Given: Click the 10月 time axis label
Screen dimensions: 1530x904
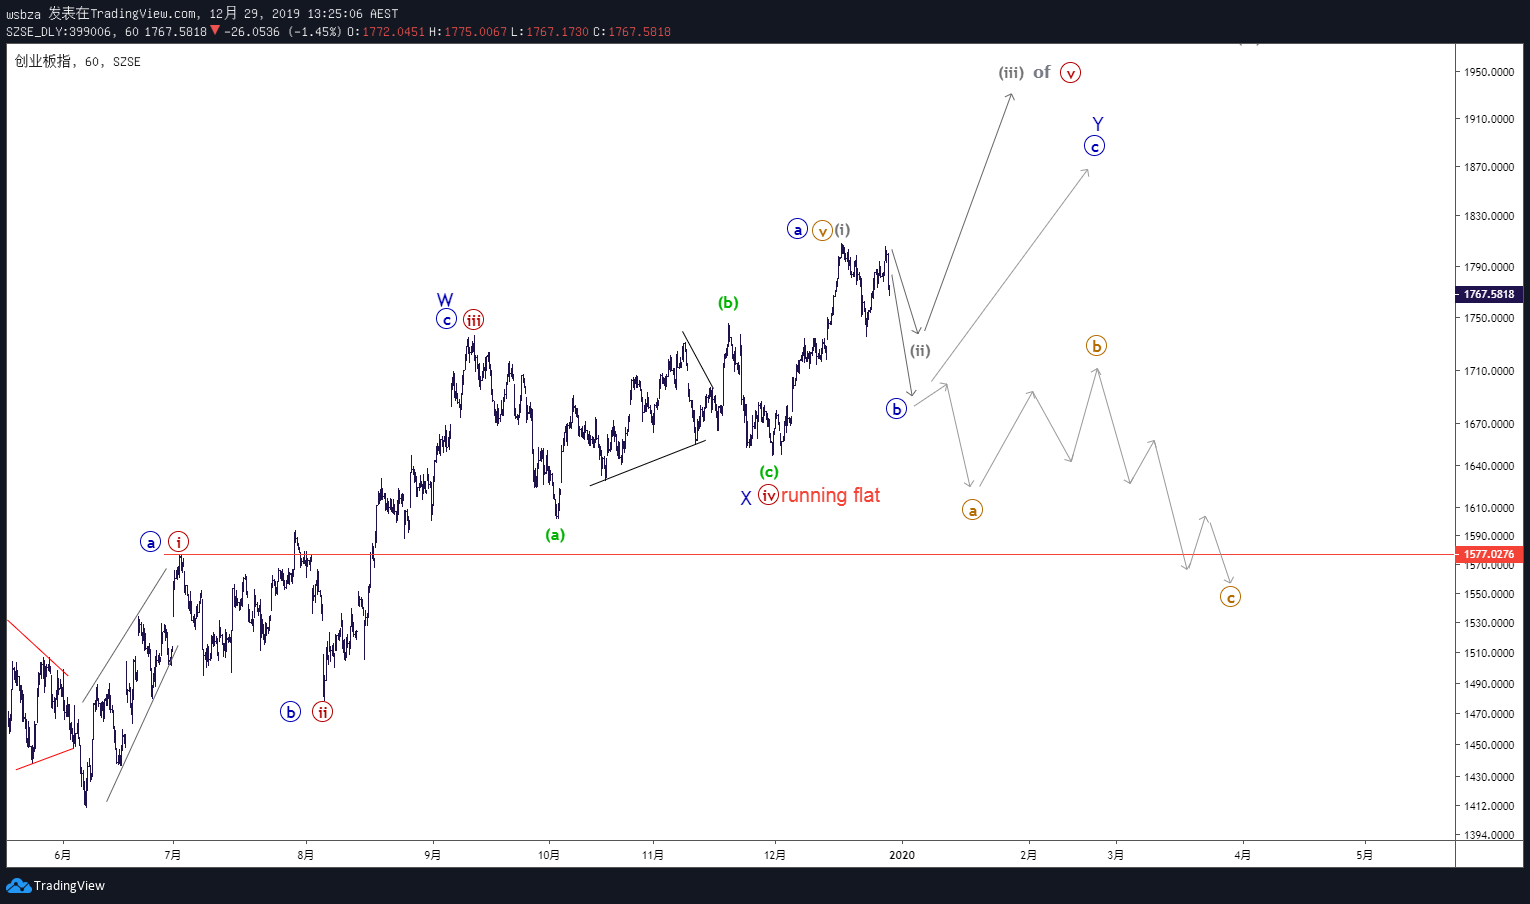Looking at the screenshot, I should (x=549, y=855).
